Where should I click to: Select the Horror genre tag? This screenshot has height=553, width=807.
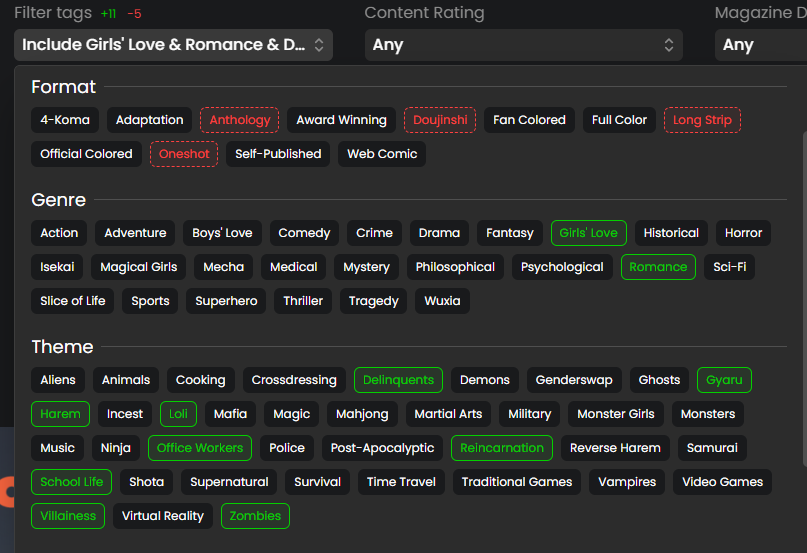point(743,233)
